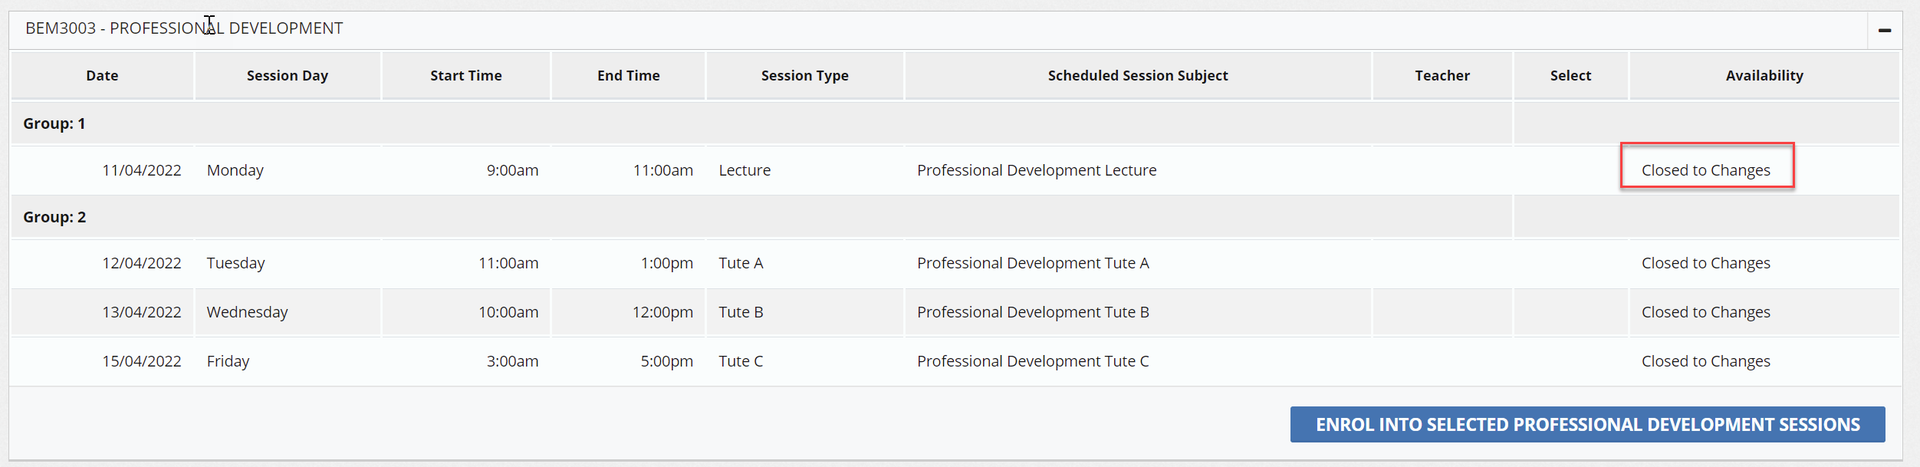Click the 15/04/2022 date cell

[x=142, y=361]
